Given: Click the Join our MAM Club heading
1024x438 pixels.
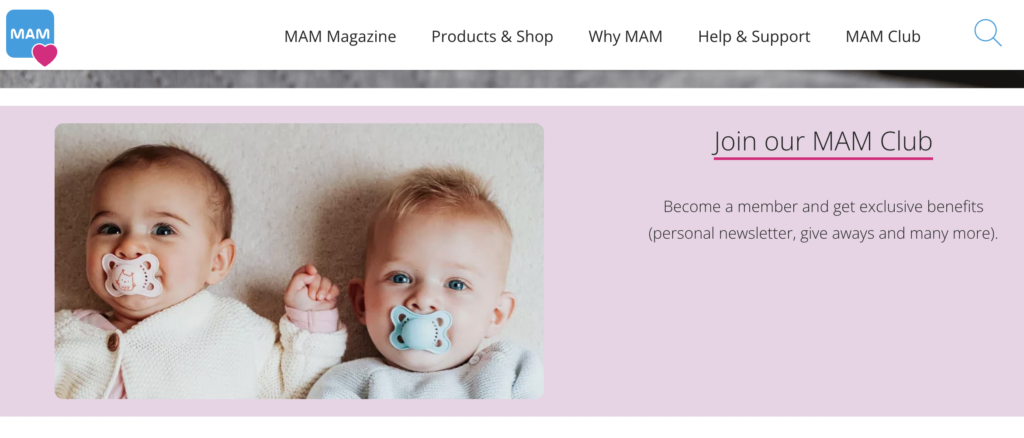Looking at the screenshot, I should tap(823, 141).
